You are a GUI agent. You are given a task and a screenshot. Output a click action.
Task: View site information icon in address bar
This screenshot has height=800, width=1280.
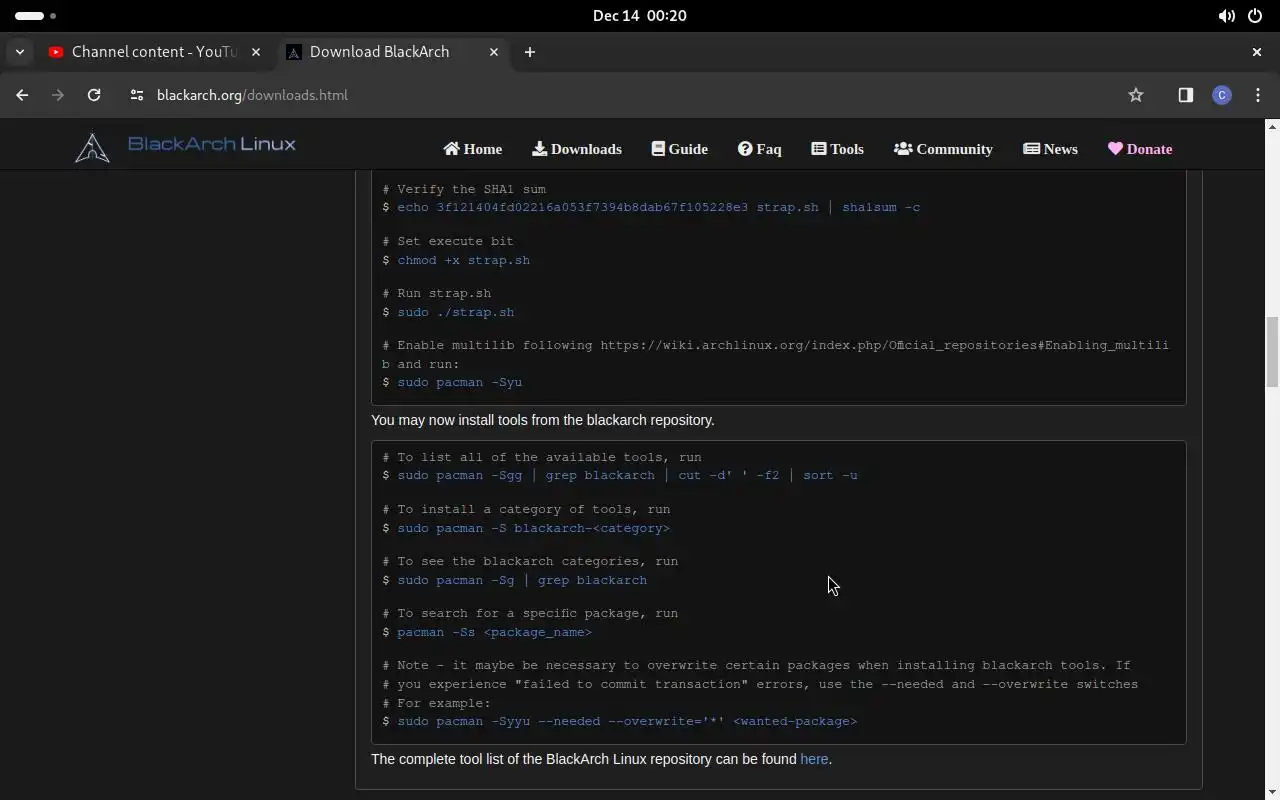point(137,95)
